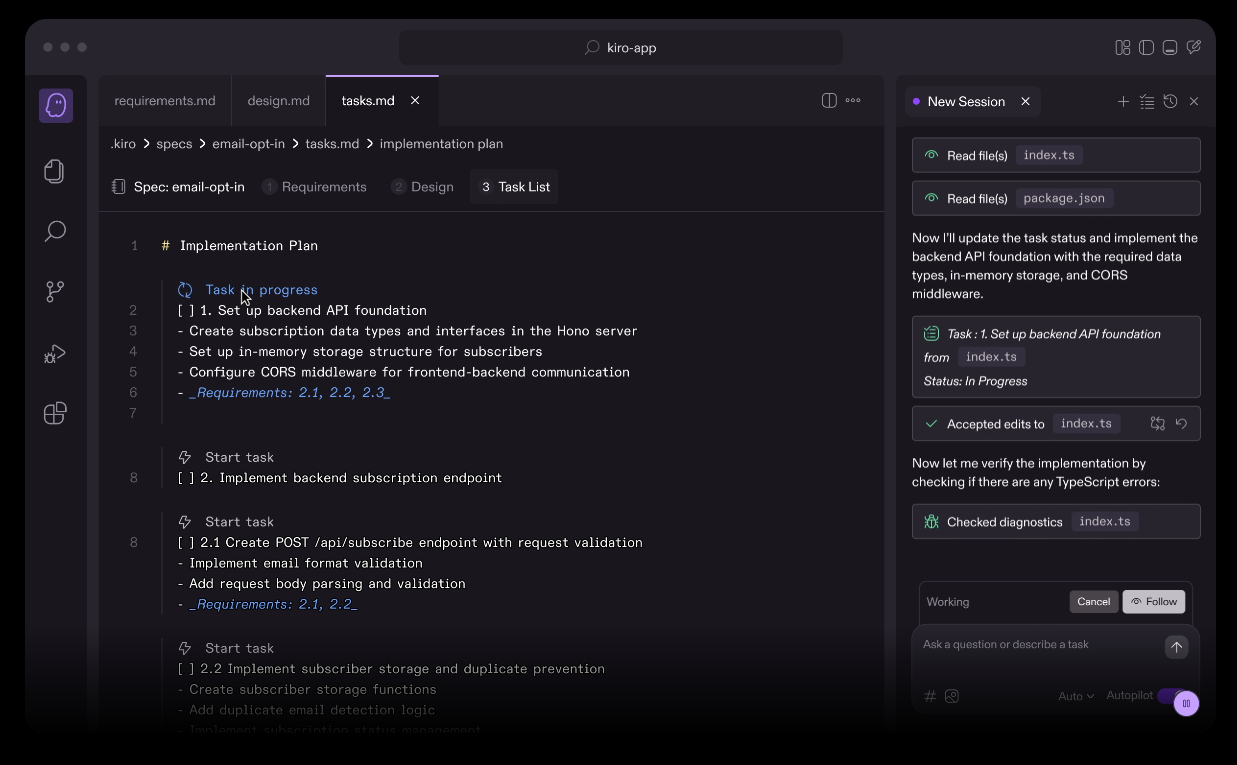
Task: Click the breadcrumb chevron after specs
Action: 202,144
